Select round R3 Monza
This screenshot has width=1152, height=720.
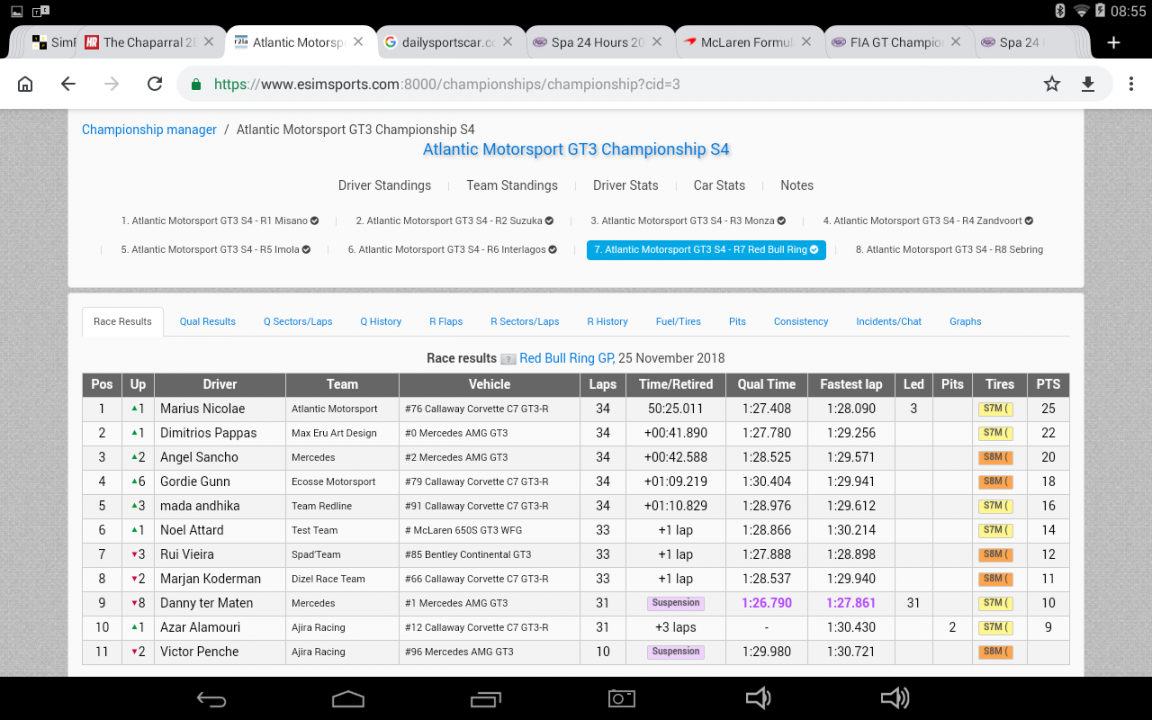tap(688, 220)
